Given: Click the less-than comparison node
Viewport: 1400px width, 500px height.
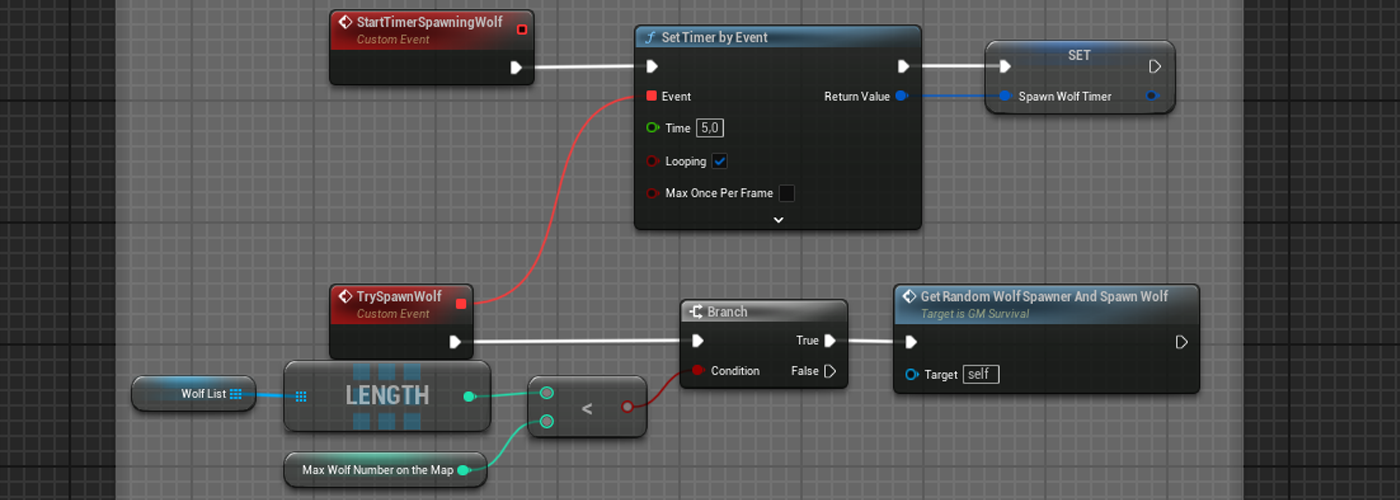Looking at the screenshot, I should point(587,408).
